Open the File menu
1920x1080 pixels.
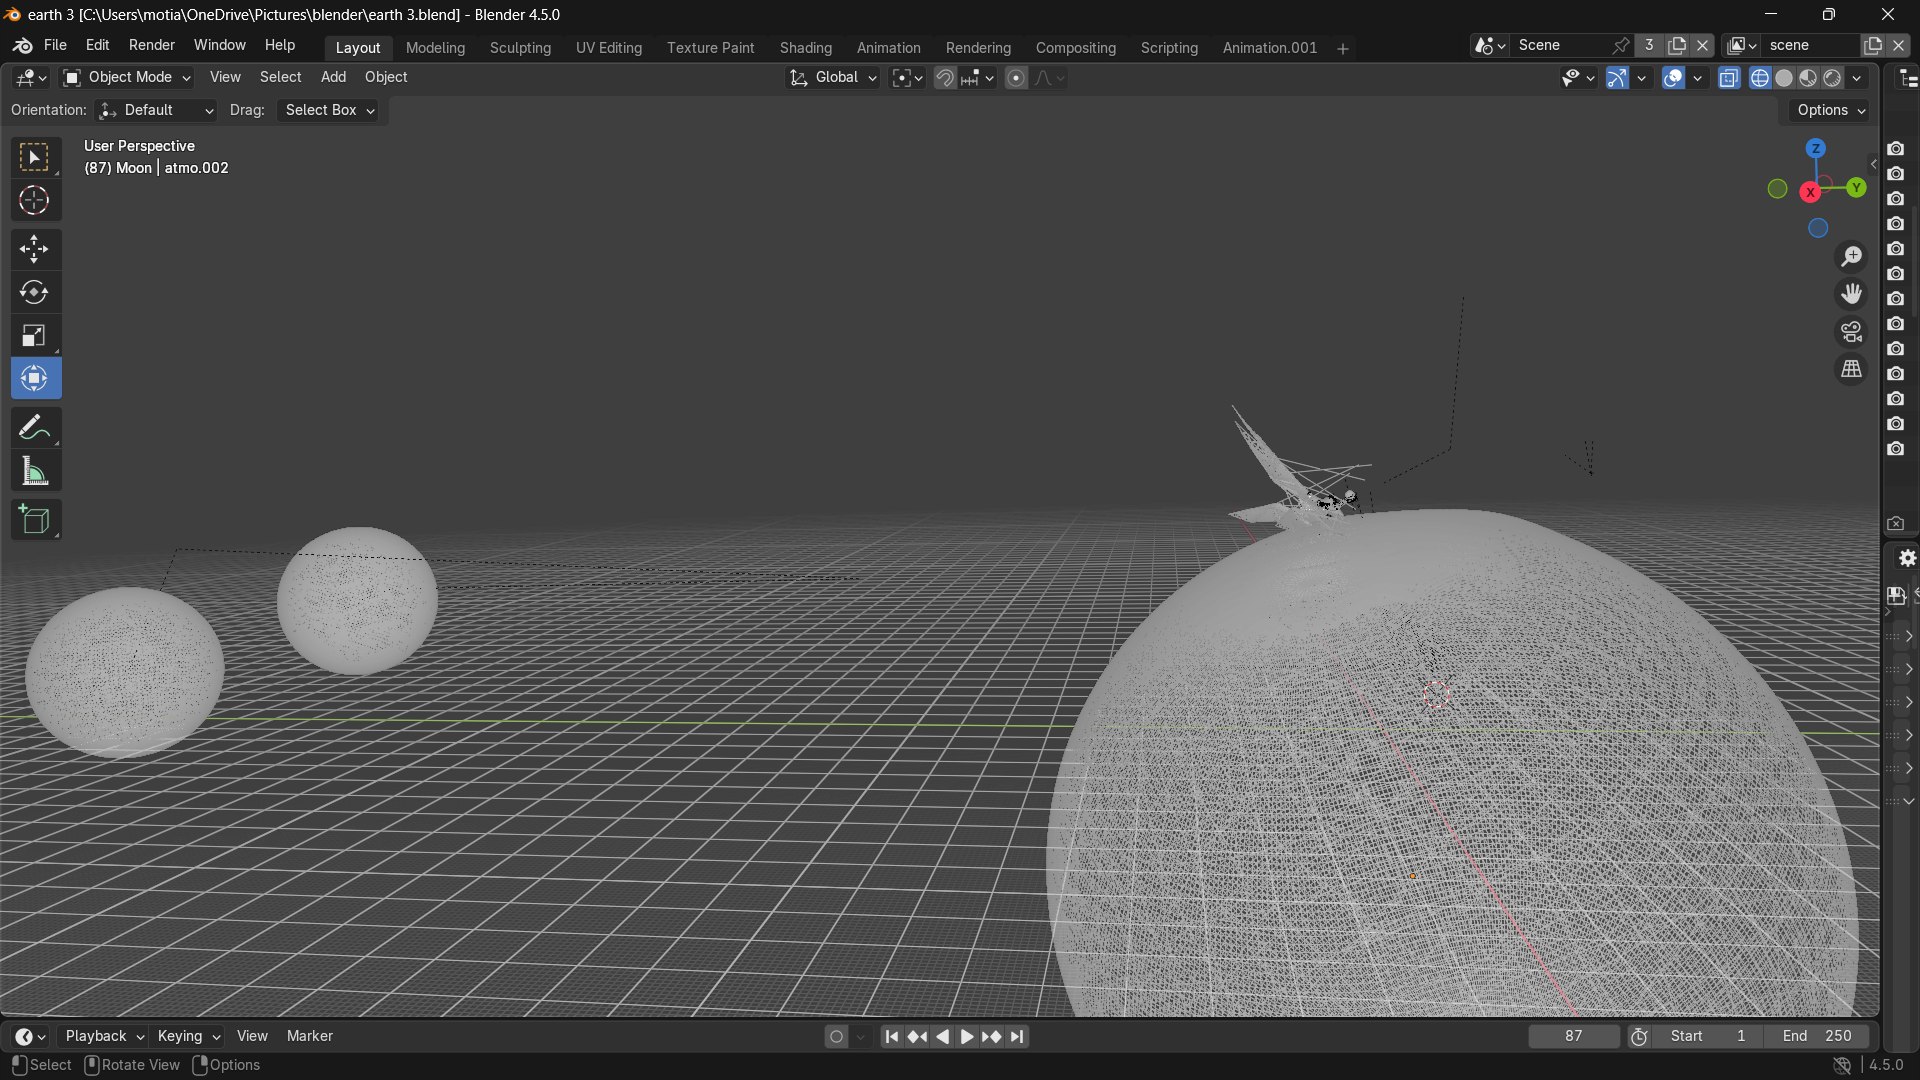coord(55,46)
